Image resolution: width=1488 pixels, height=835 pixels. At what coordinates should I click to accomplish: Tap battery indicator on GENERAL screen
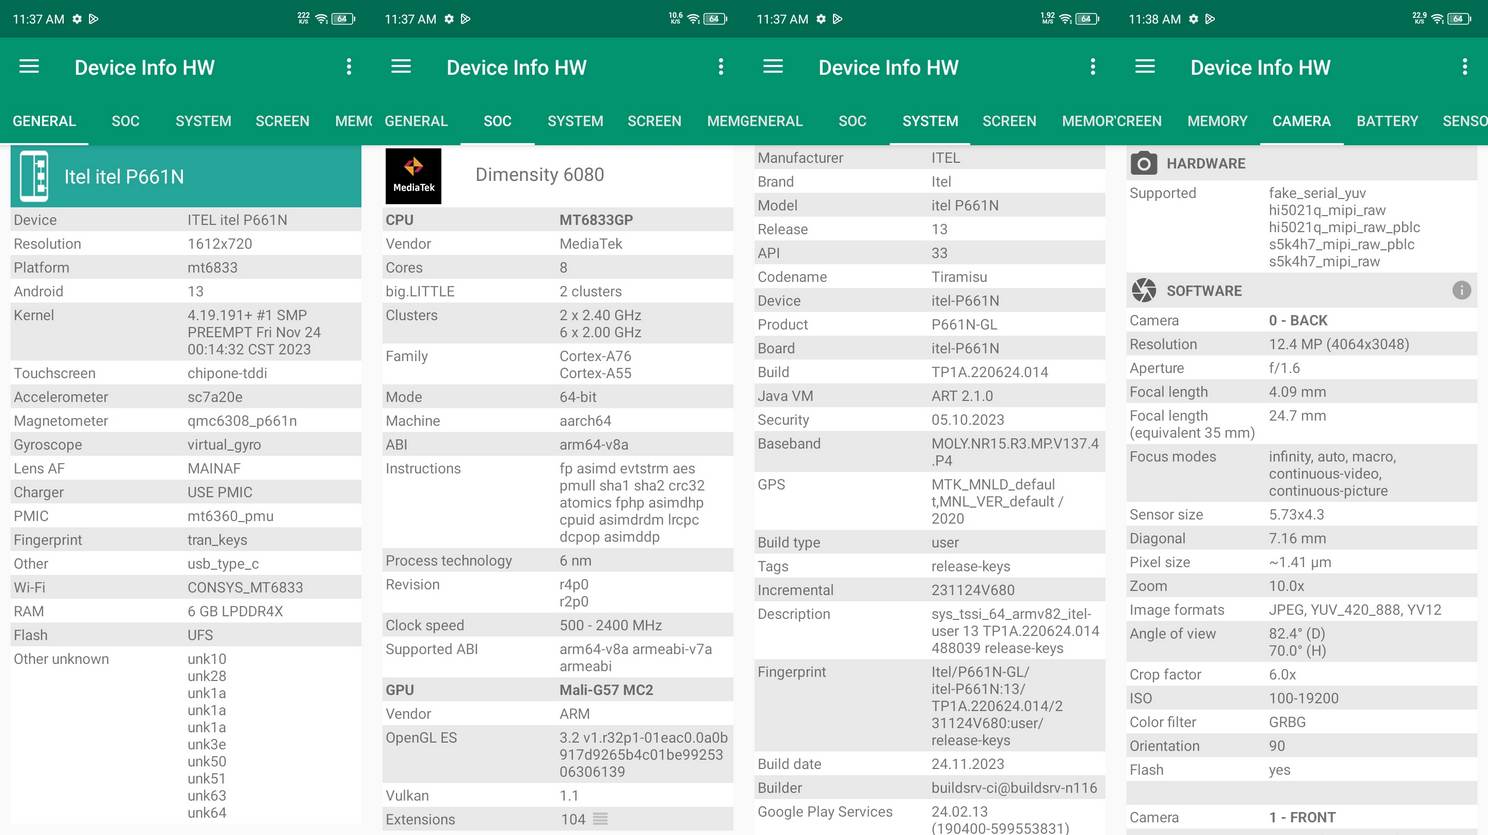(343, 19)
